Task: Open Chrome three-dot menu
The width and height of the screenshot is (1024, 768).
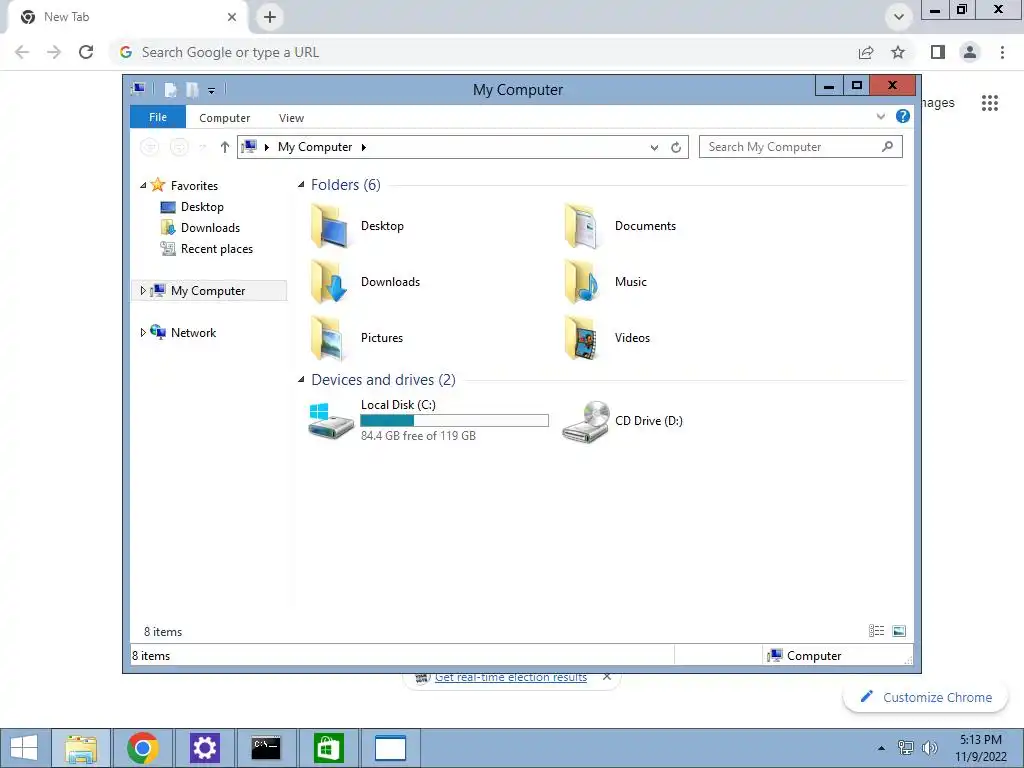Action: 1002,52
